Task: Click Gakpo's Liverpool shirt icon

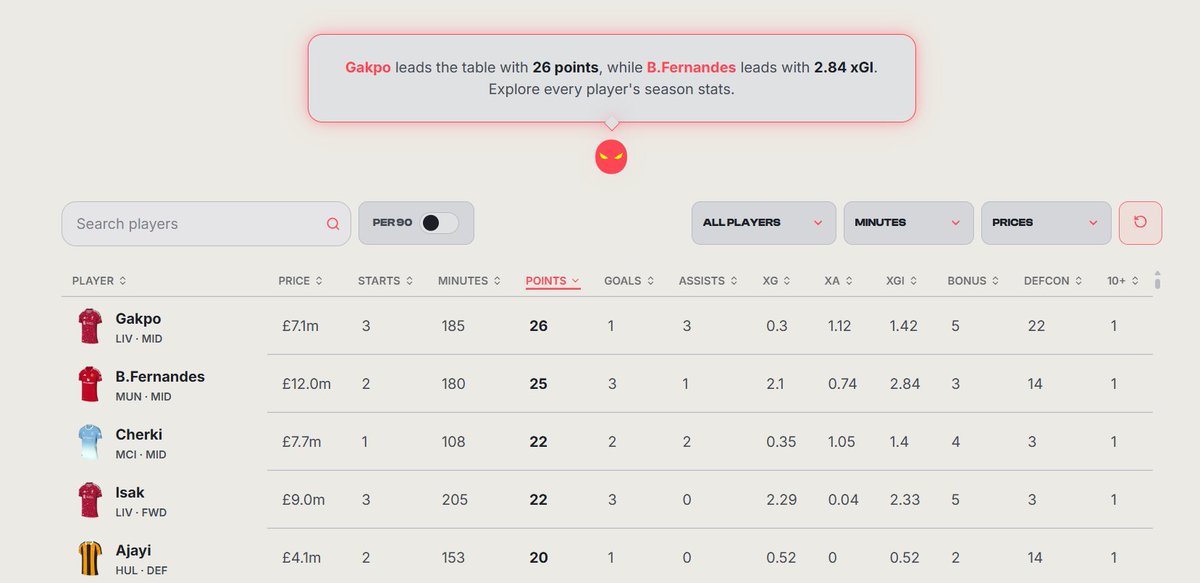Action: point(90,326)
